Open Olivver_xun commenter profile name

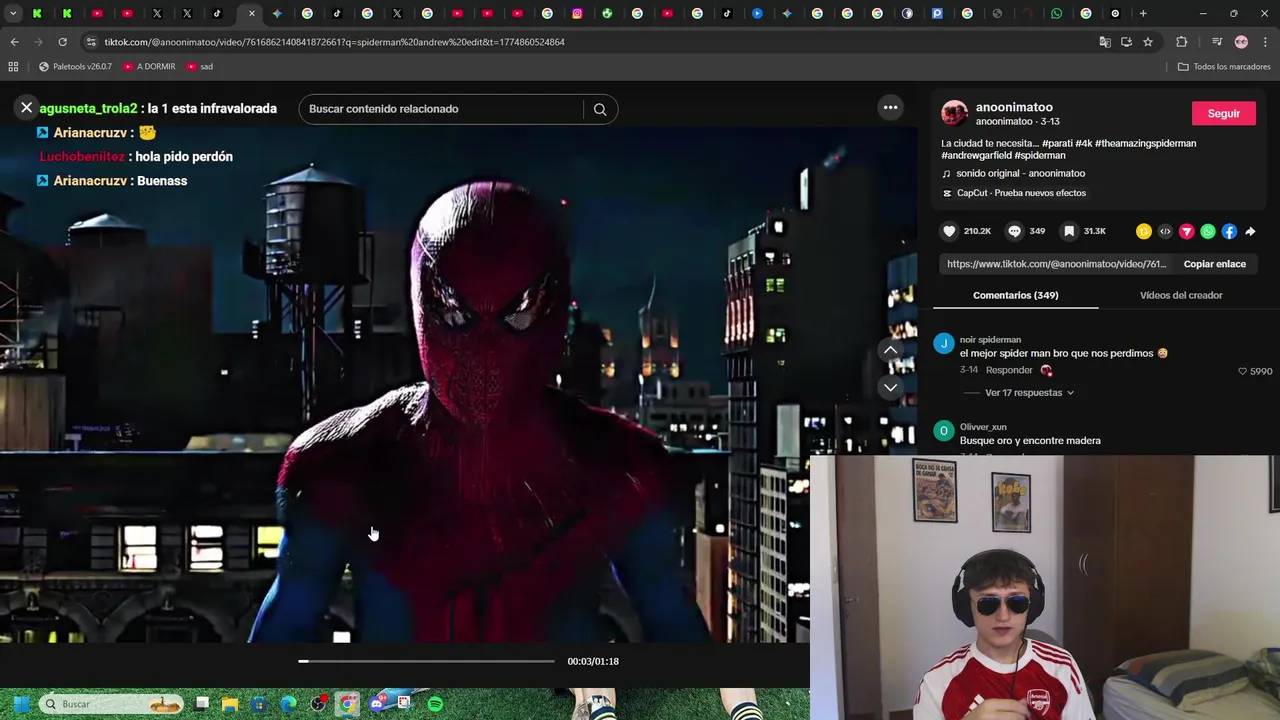tap(983, 427)
